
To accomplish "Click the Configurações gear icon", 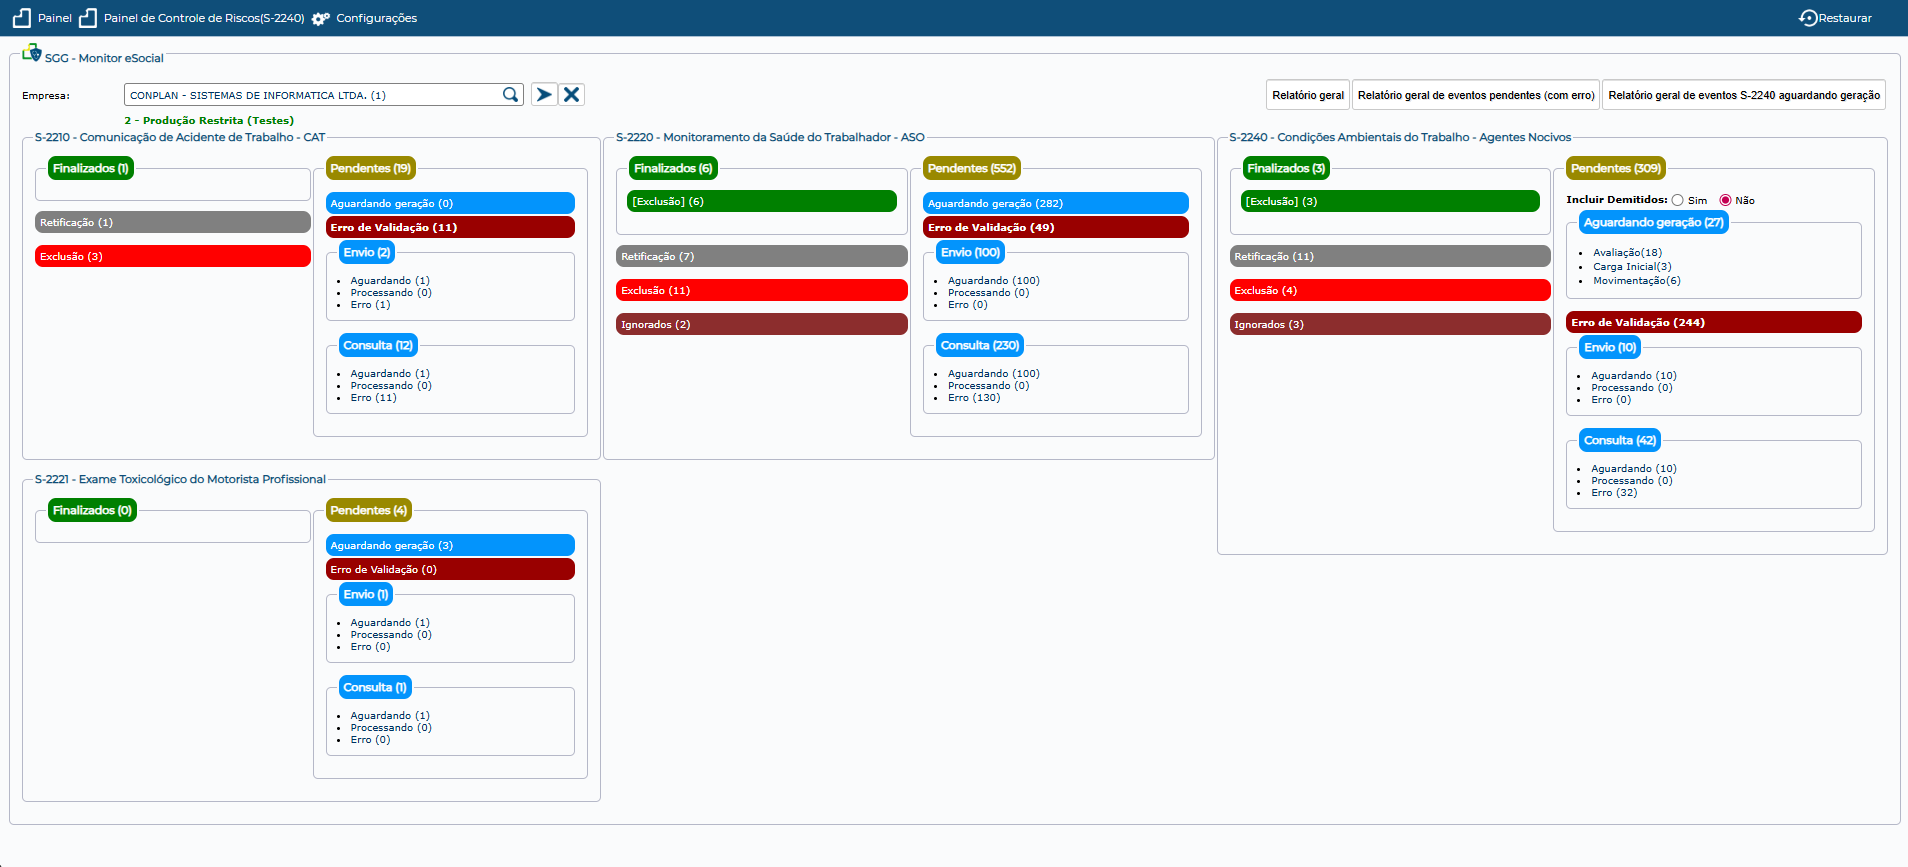I will tap(320, 19).
